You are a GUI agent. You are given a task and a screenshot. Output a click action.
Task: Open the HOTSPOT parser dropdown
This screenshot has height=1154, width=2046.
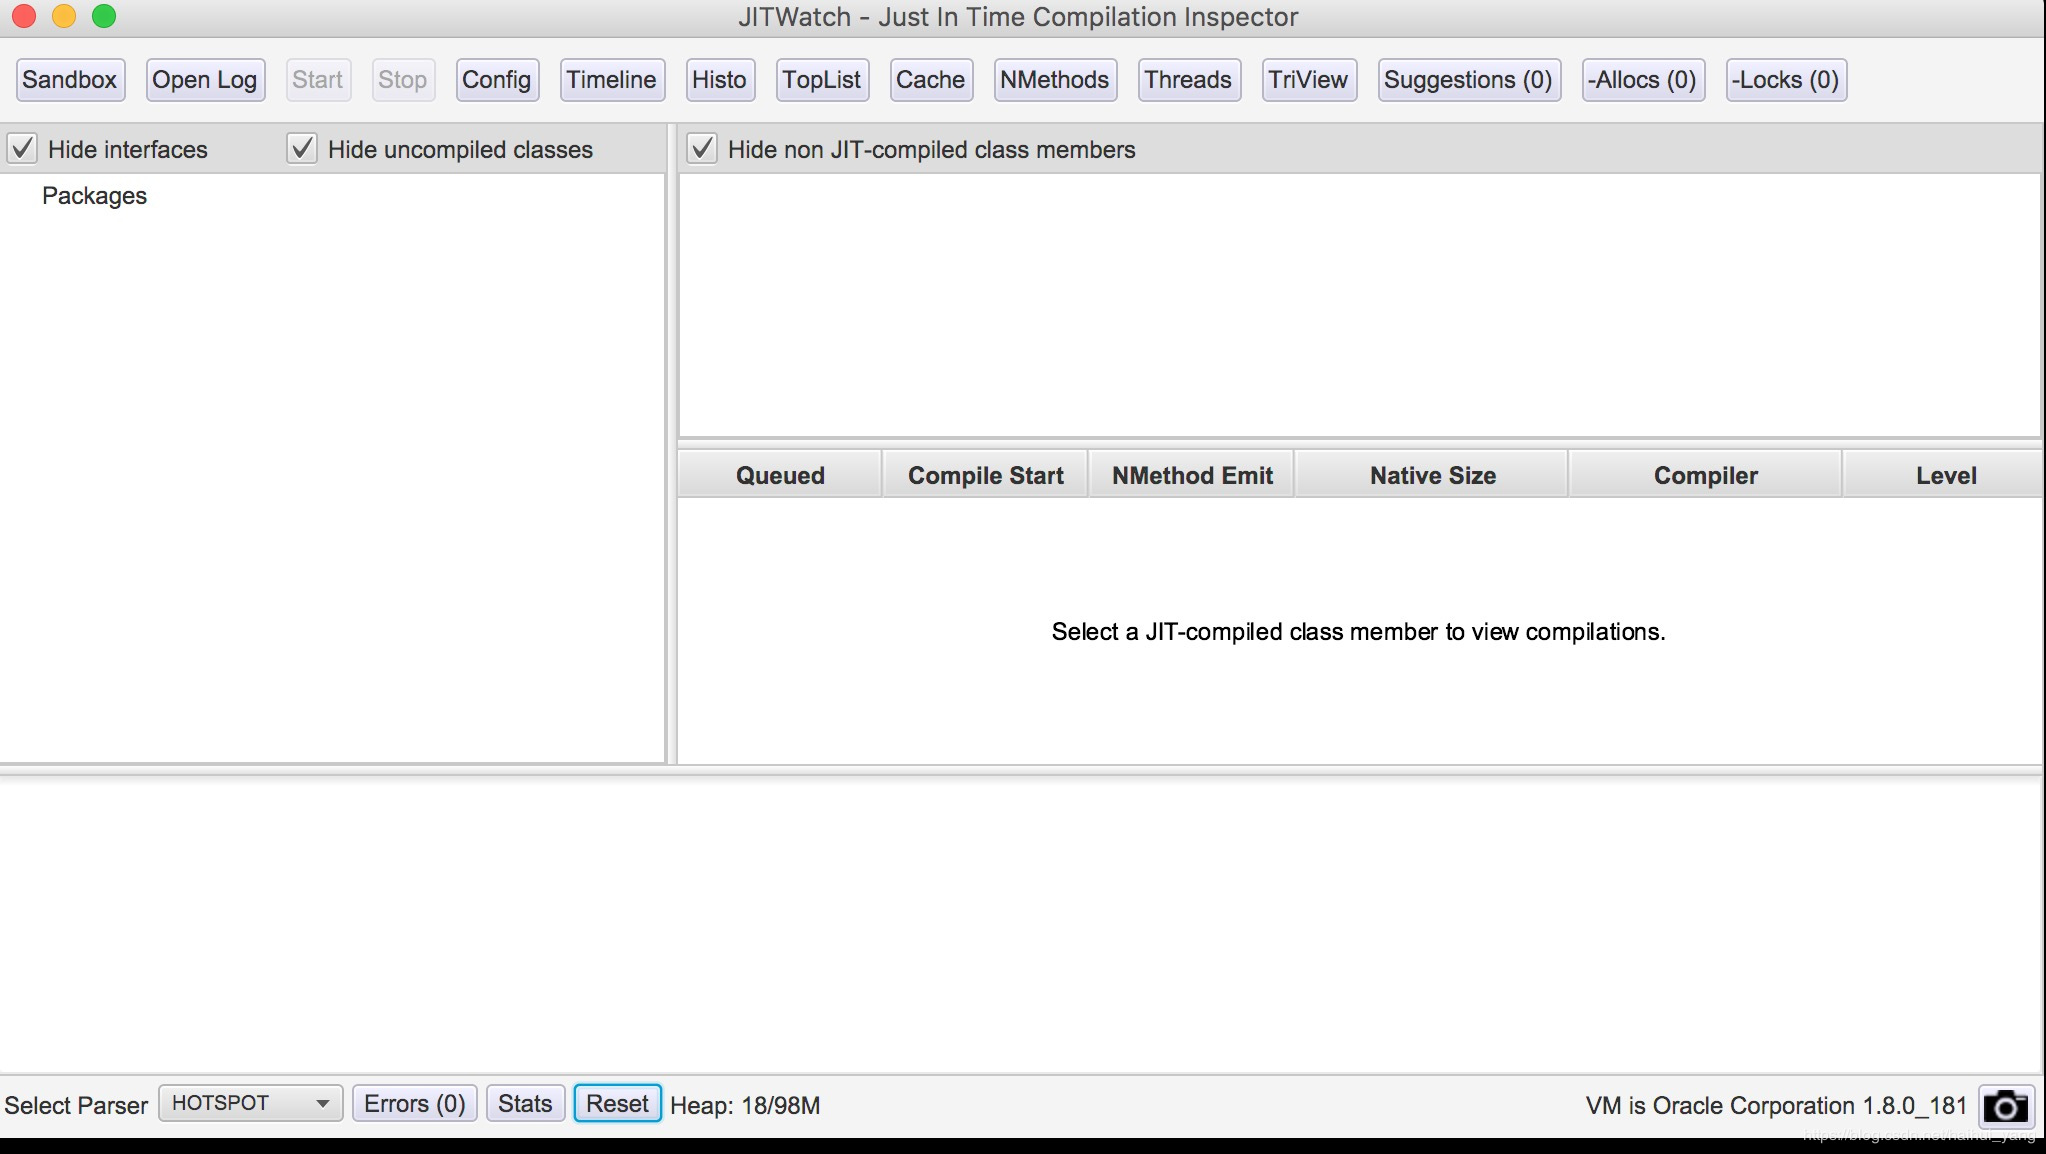(250, 1103)
